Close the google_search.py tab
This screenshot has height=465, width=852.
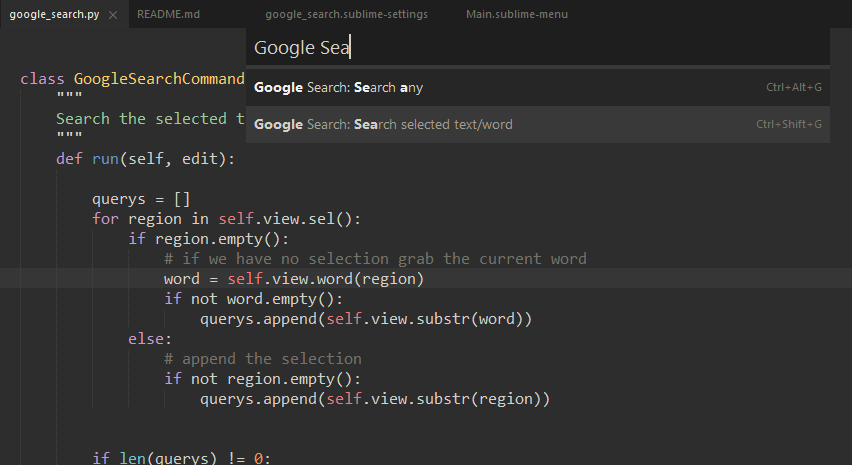click(113, 15)
